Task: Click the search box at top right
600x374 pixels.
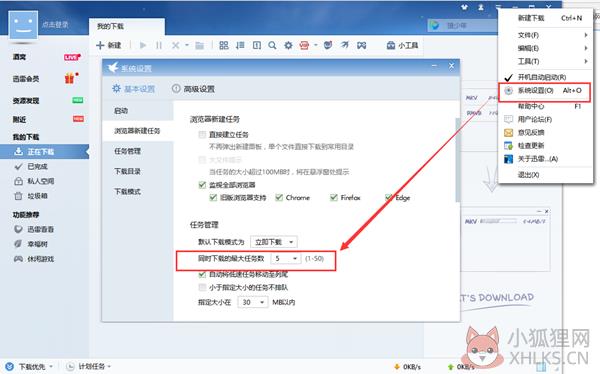Action: 463,26
